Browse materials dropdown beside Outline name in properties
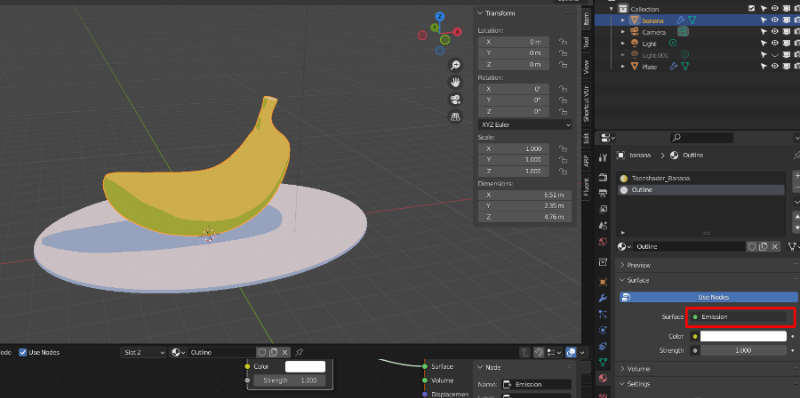The height and width of the screenshot is (398, 800). [x=624, y=246]
